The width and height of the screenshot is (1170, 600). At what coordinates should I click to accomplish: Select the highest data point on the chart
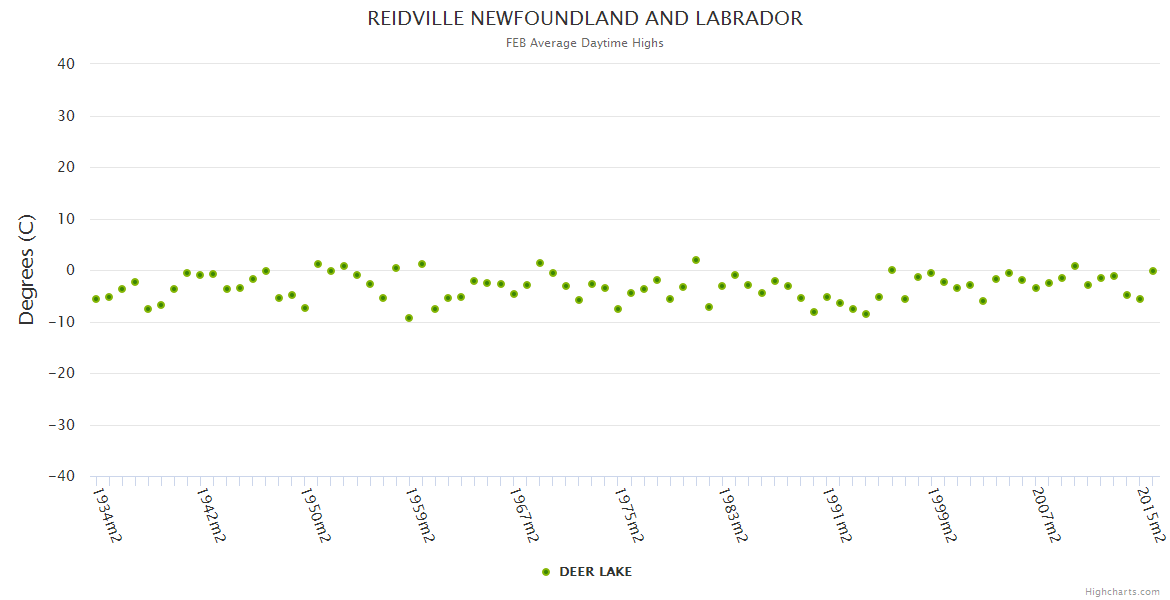pos(696,260)
